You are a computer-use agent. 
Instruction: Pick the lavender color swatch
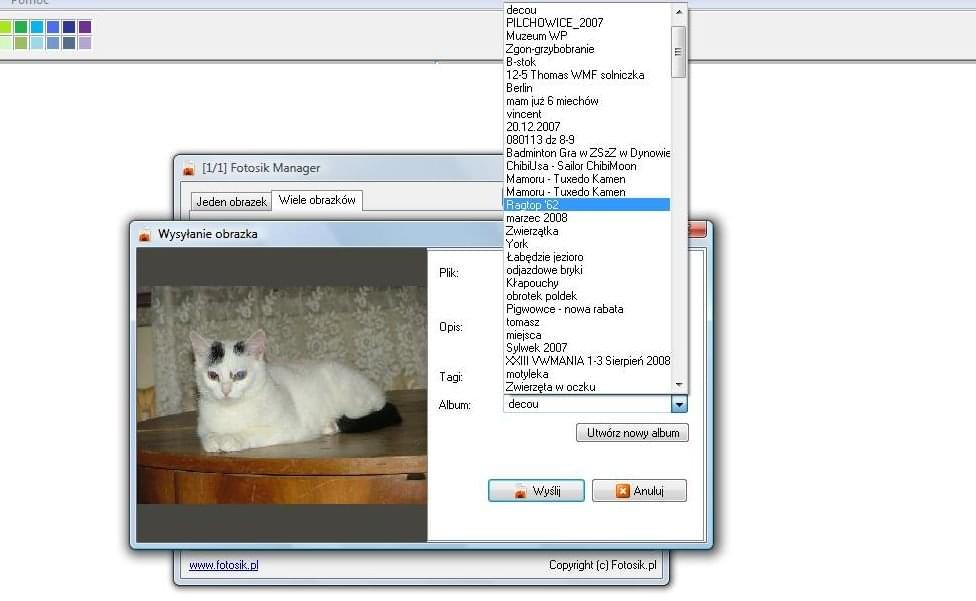pyautogui.click(x=85, y=43)
